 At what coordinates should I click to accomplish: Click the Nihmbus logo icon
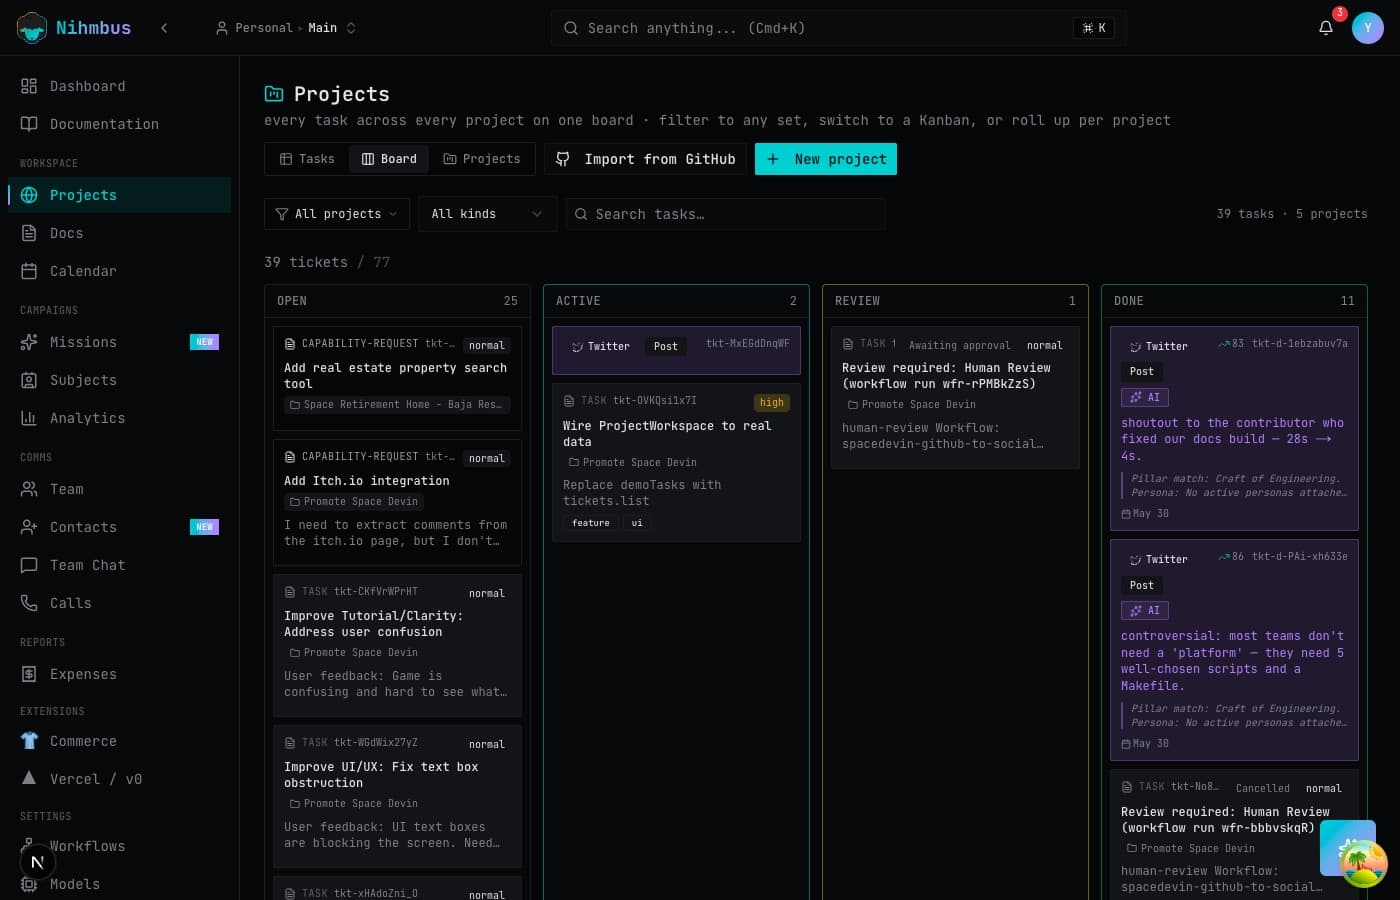click(x=32, y=28)
